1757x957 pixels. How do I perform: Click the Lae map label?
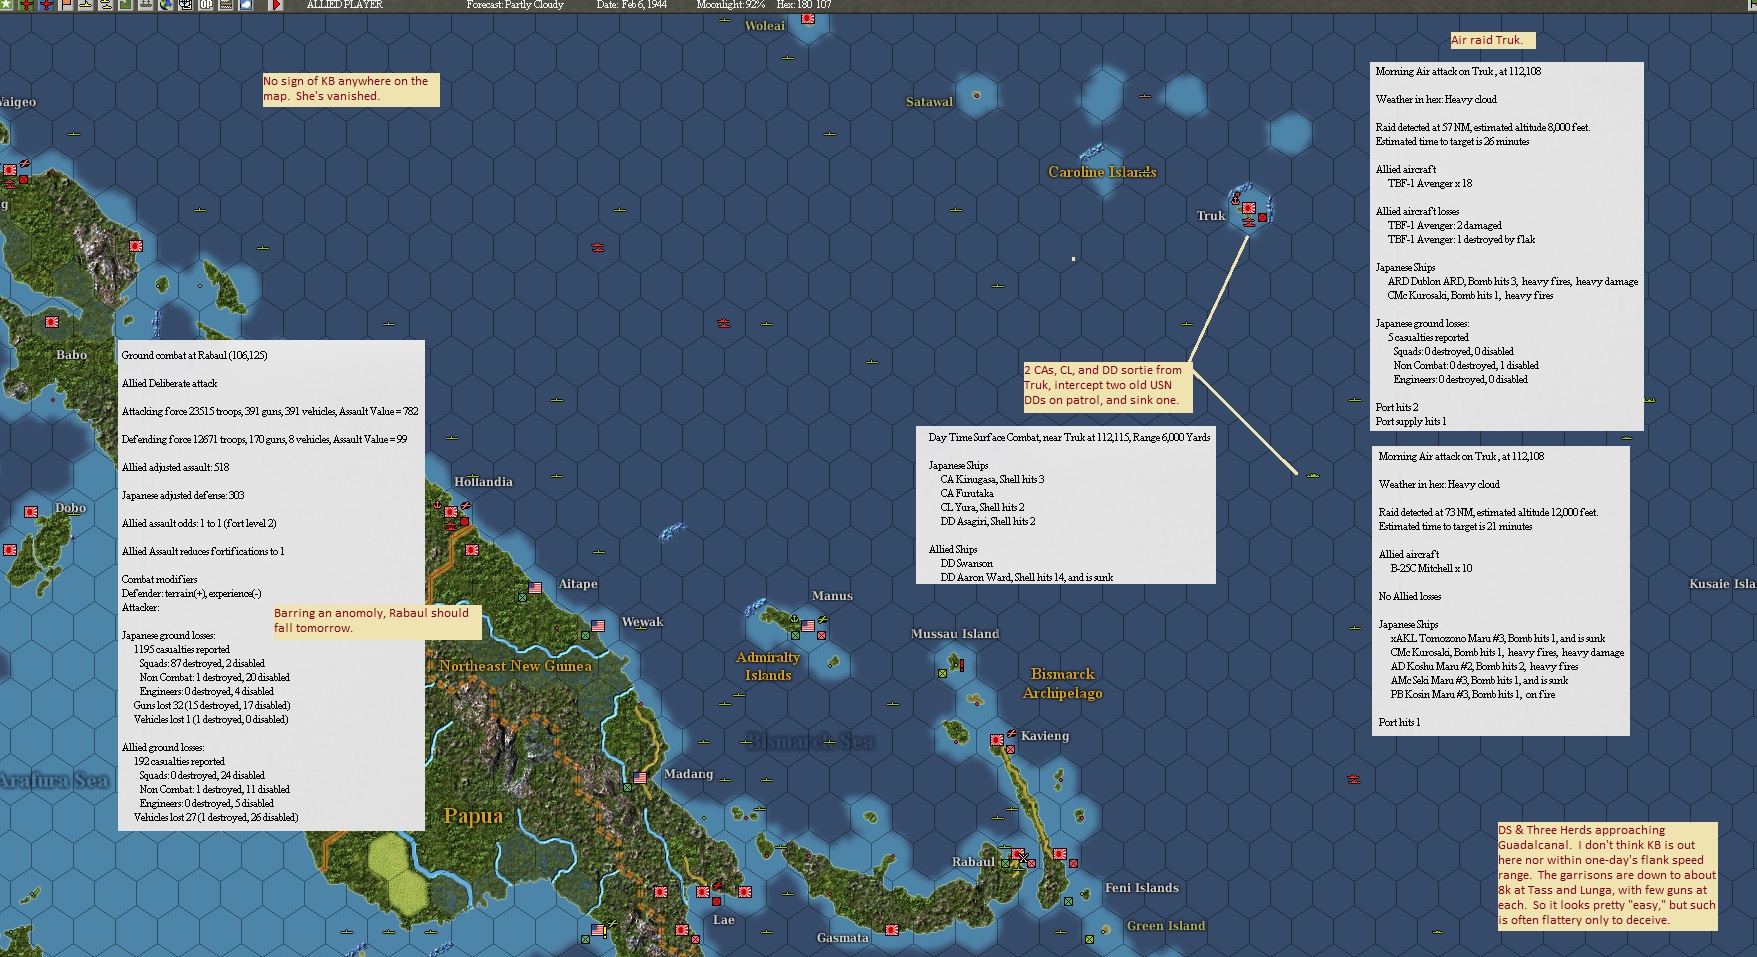point(723,920)
